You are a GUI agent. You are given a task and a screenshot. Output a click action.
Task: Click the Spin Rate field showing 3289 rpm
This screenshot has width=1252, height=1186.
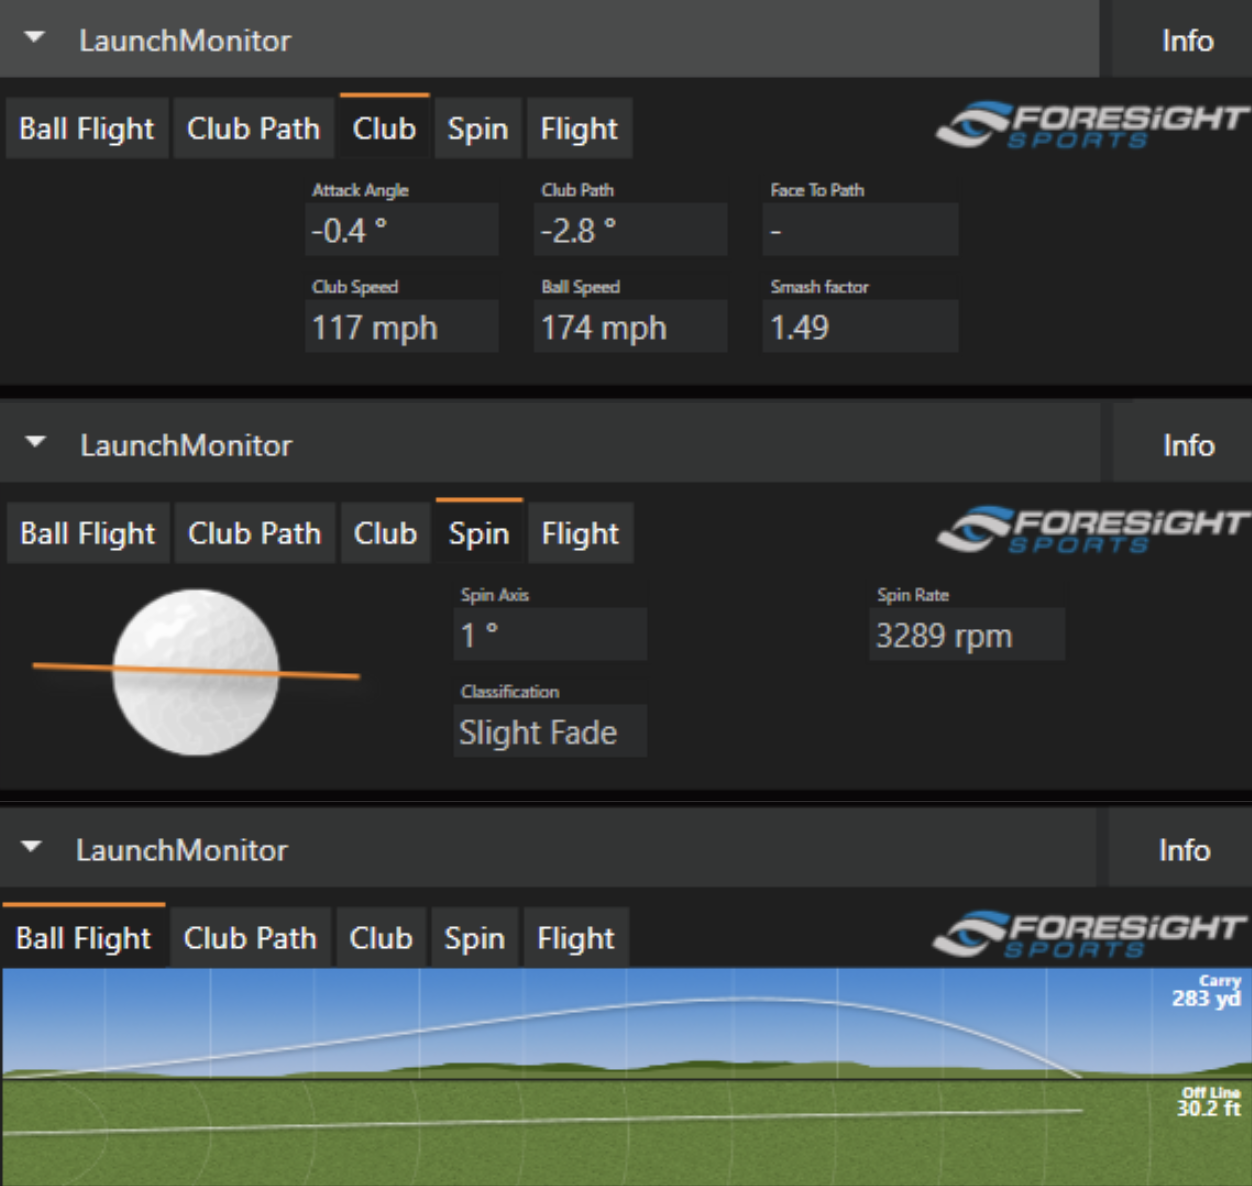pyautogui.click(x=966, y=636)
